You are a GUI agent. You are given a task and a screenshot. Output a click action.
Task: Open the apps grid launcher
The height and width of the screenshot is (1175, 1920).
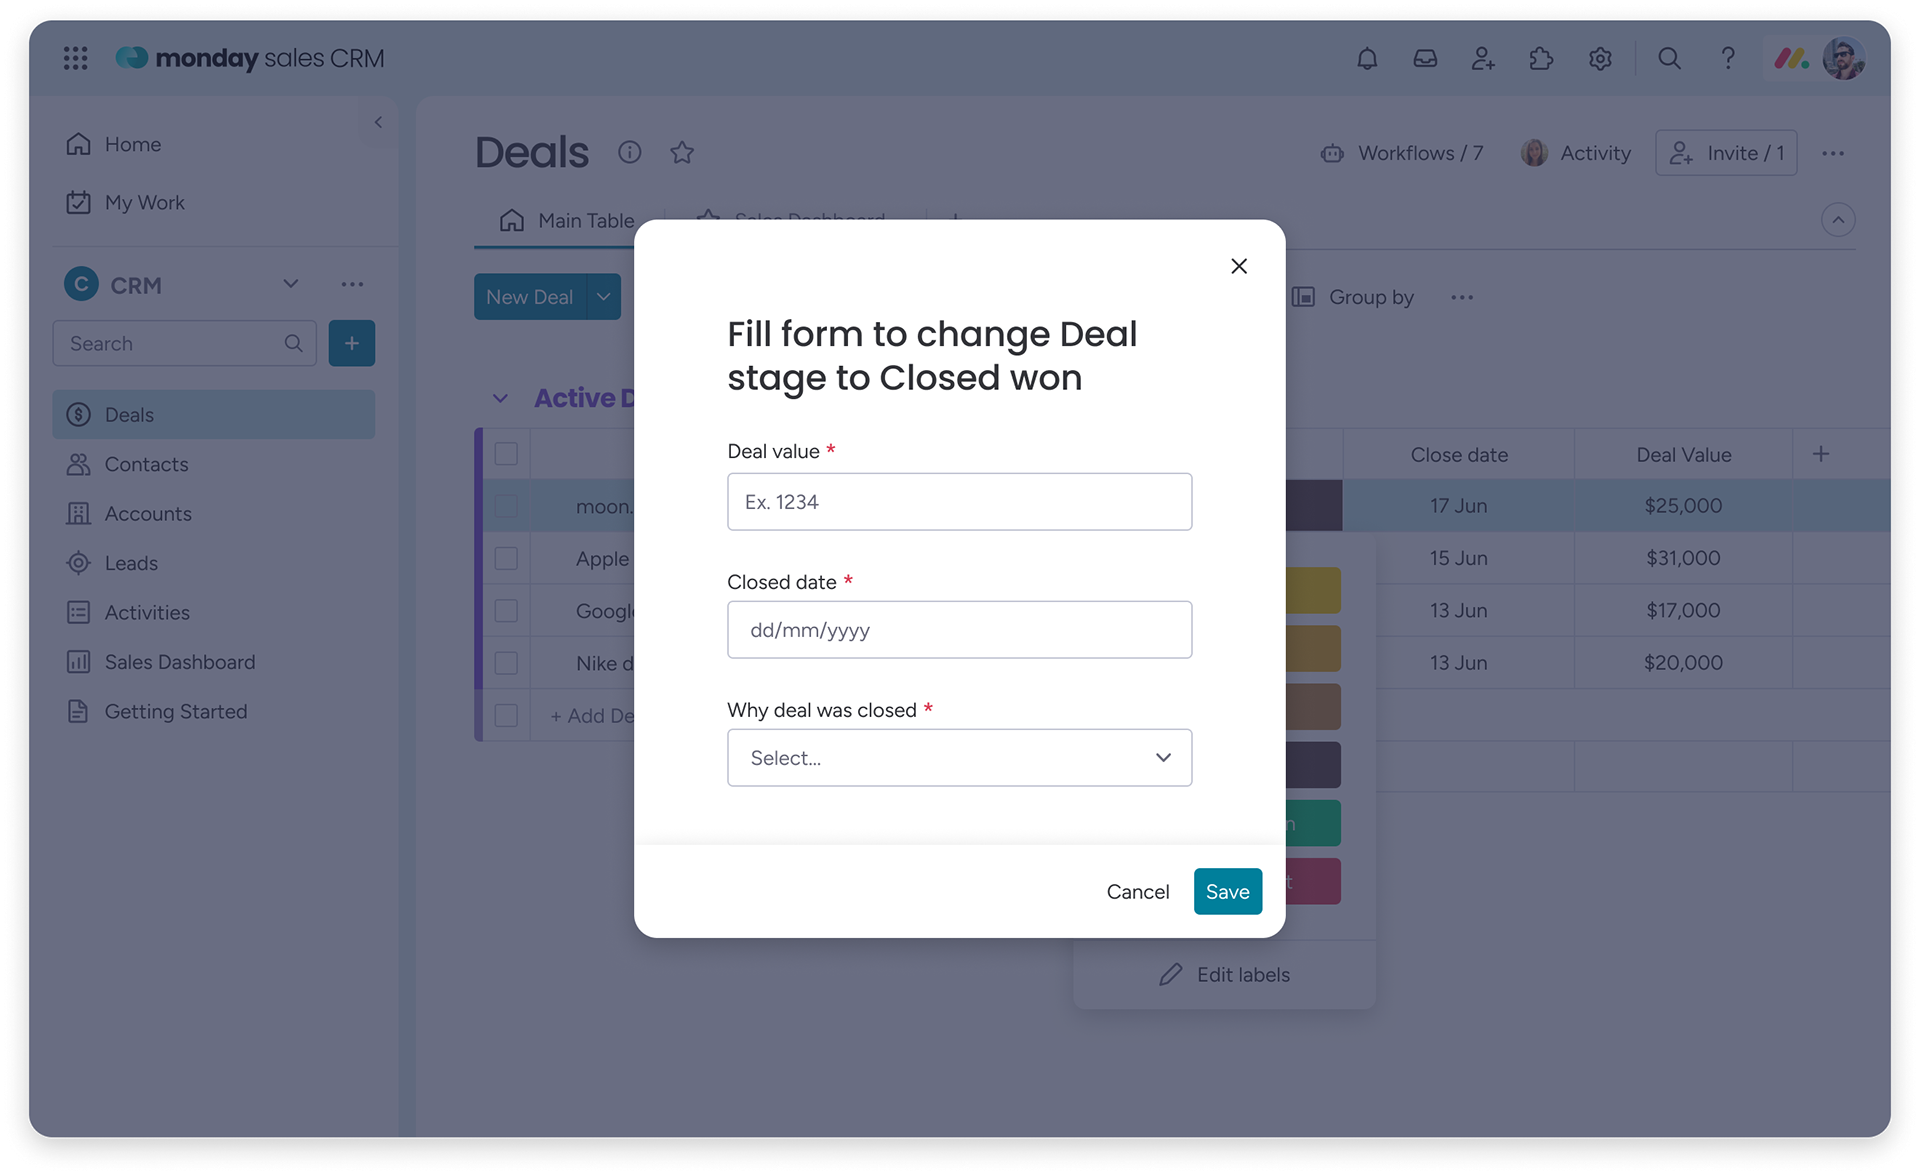click(x=76, y=59)
